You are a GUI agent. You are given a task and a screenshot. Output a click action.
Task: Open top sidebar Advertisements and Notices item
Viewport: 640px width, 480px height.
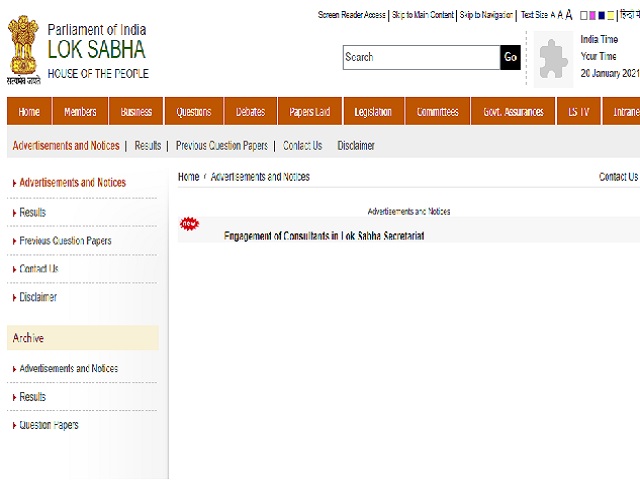point(73,182)
